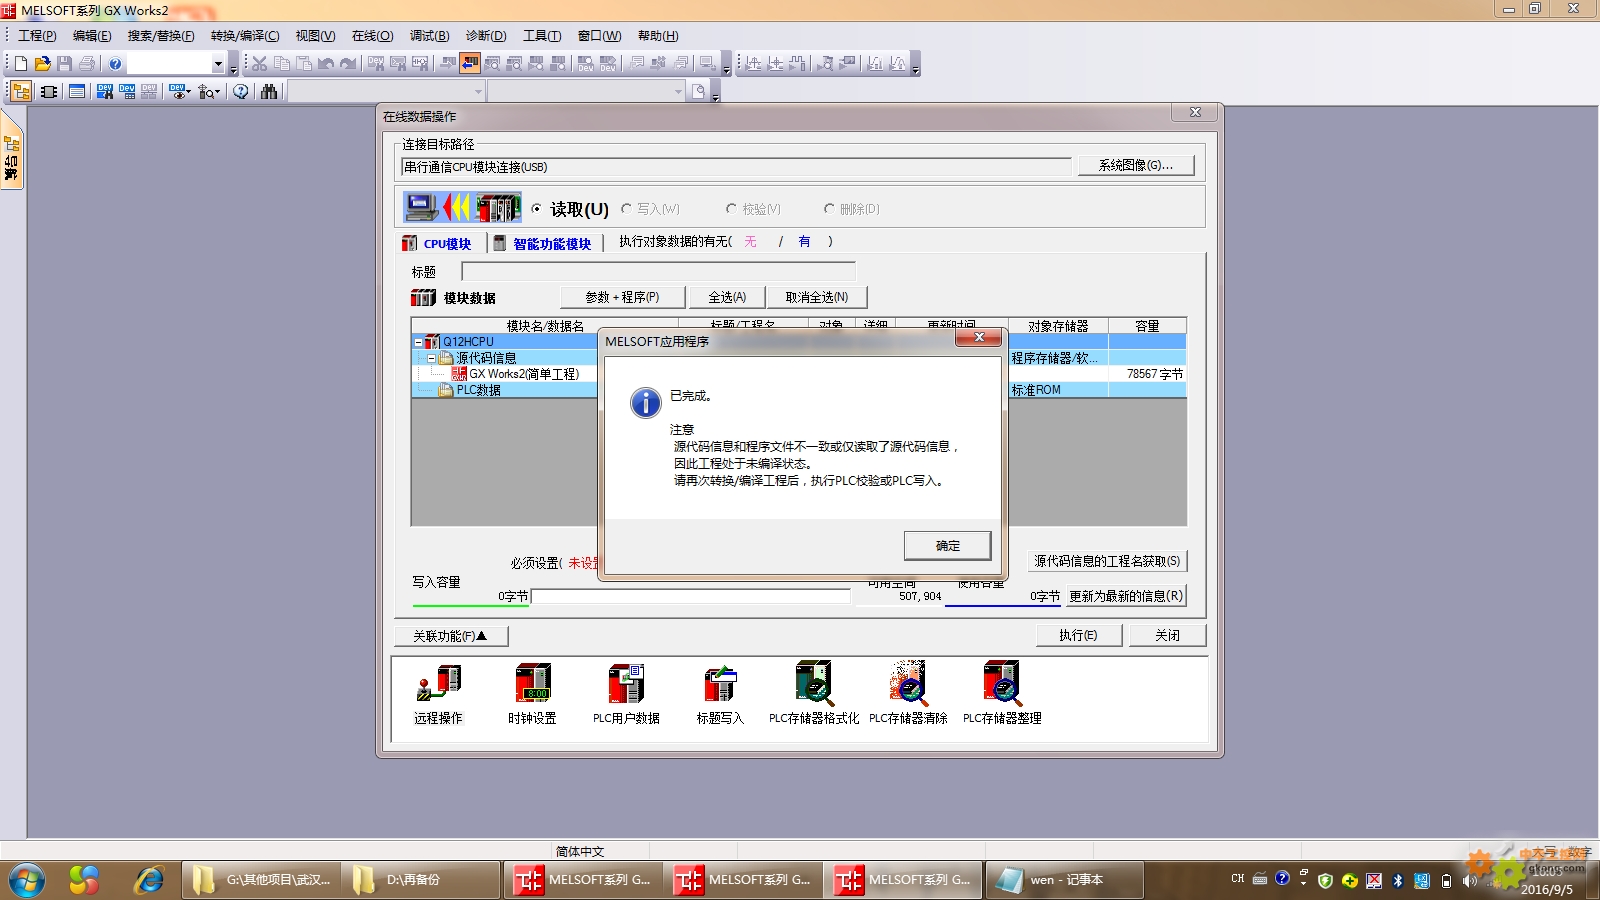This screenshot has width=1600, height=900.
Task: Click the 容量 column header
Action: click(1148, 326)
